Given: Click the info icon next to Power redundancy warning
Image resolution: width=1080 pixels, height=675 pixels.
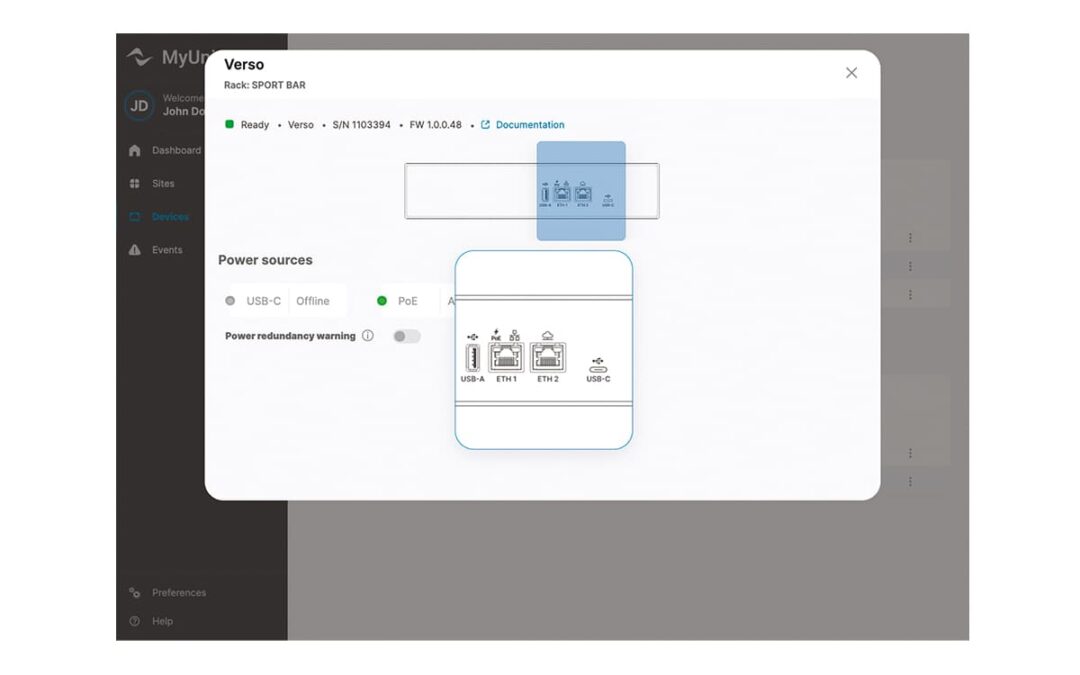Looking at the screenshot, I should coord(368,335).
